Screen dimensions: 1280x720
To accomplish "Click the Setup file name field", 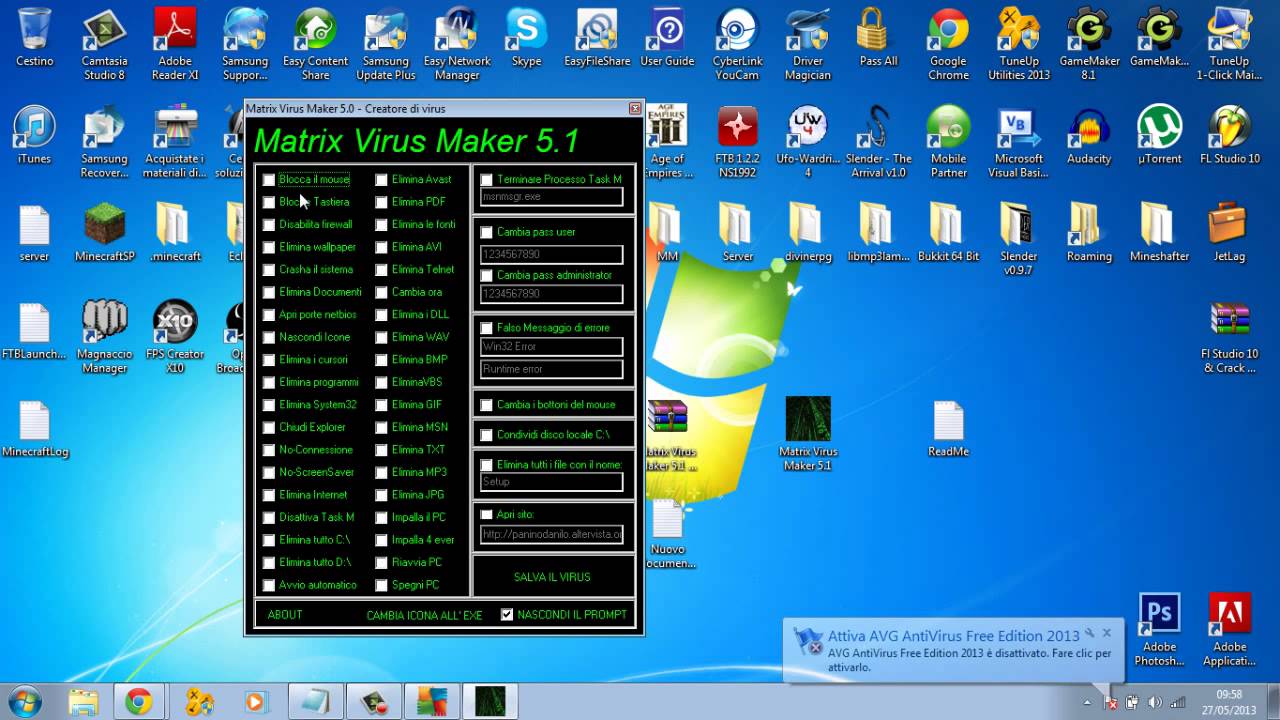I will point(551,482).
